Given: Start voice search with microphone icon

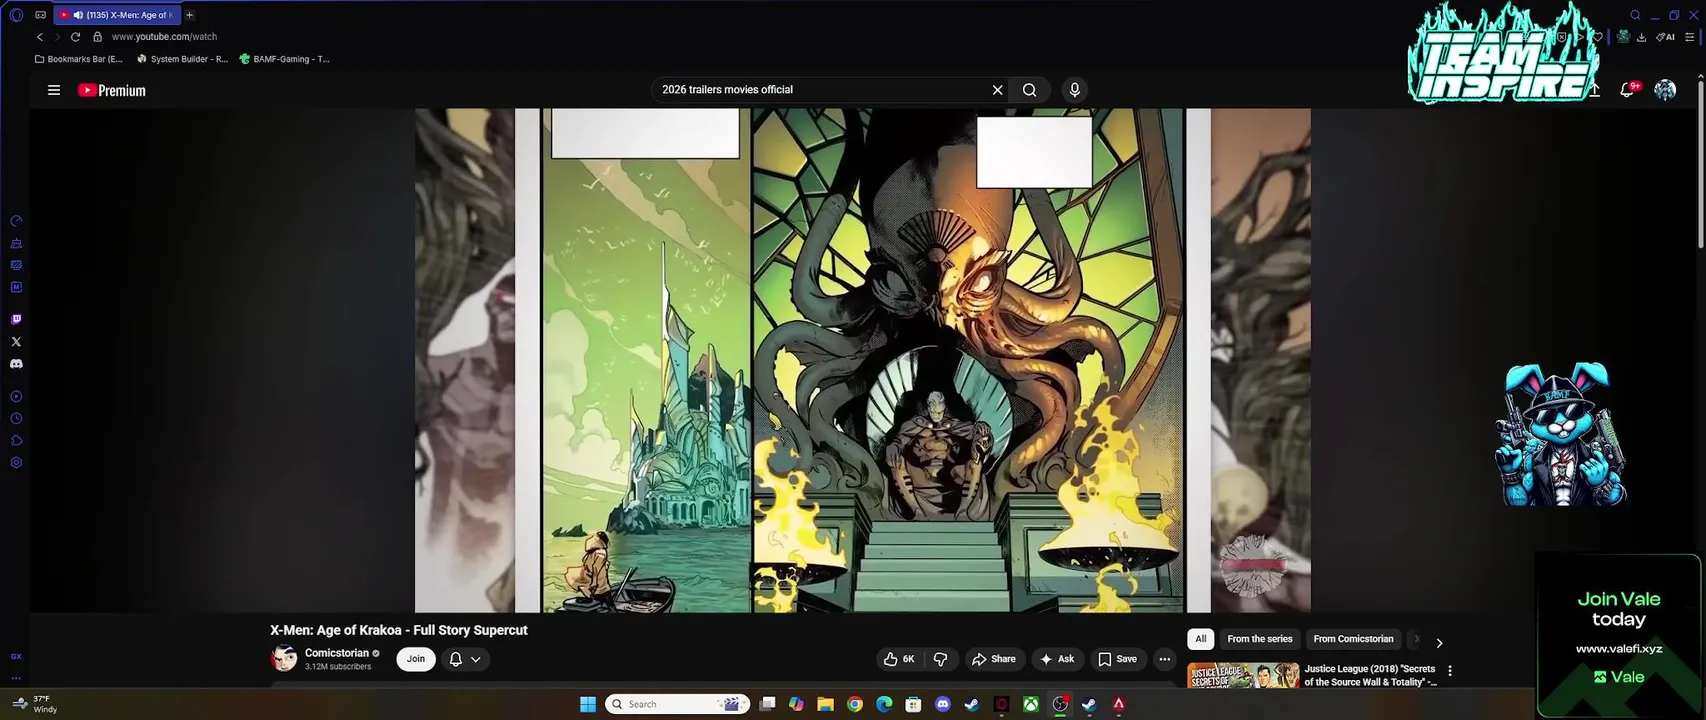Looking at the screenshot, I should pyautogui.click(x=1075, y=90).
